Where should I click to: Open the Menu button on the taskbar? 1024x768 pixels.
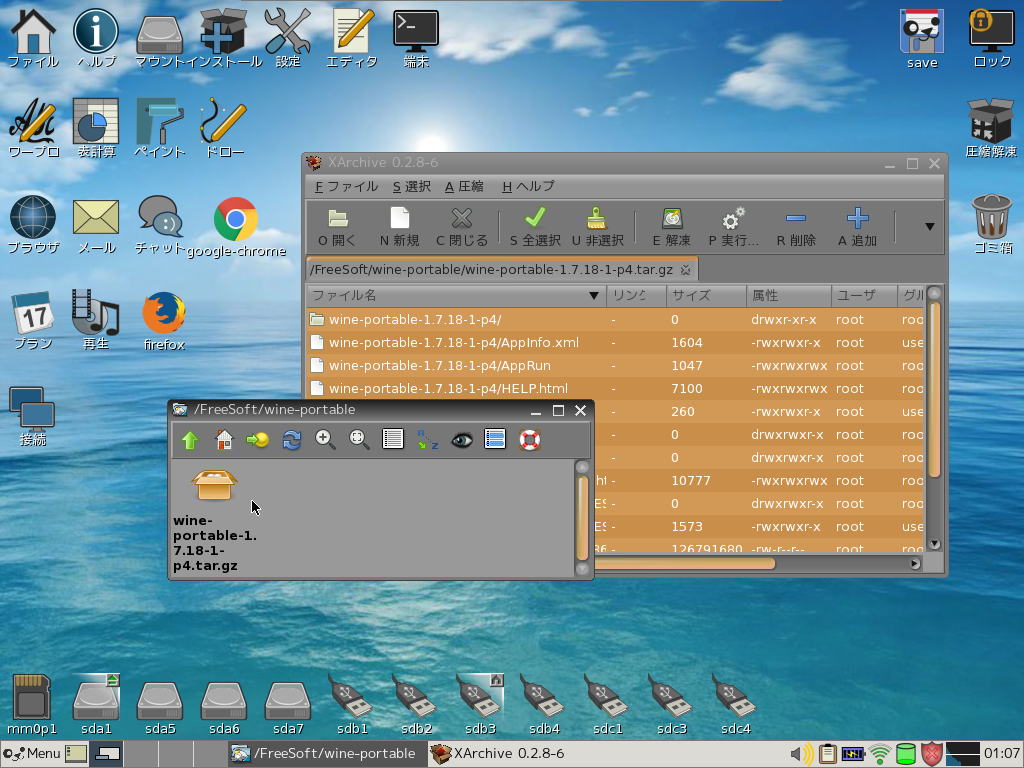32,753
